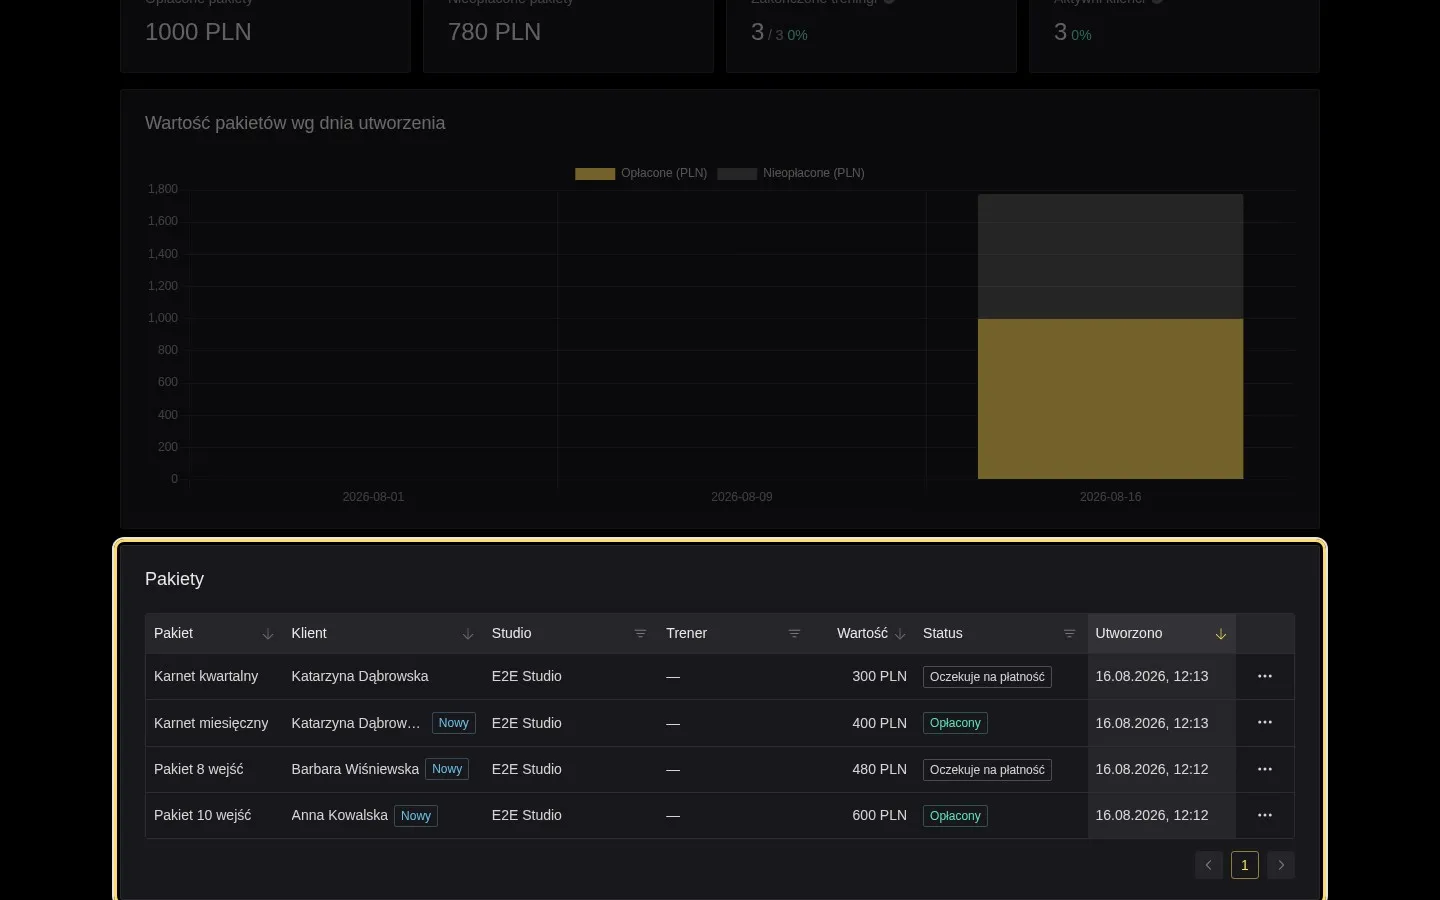Sort by Klient column arrow icon
This screenshot has height=900, width=1440.
click(x=467, y=634)
